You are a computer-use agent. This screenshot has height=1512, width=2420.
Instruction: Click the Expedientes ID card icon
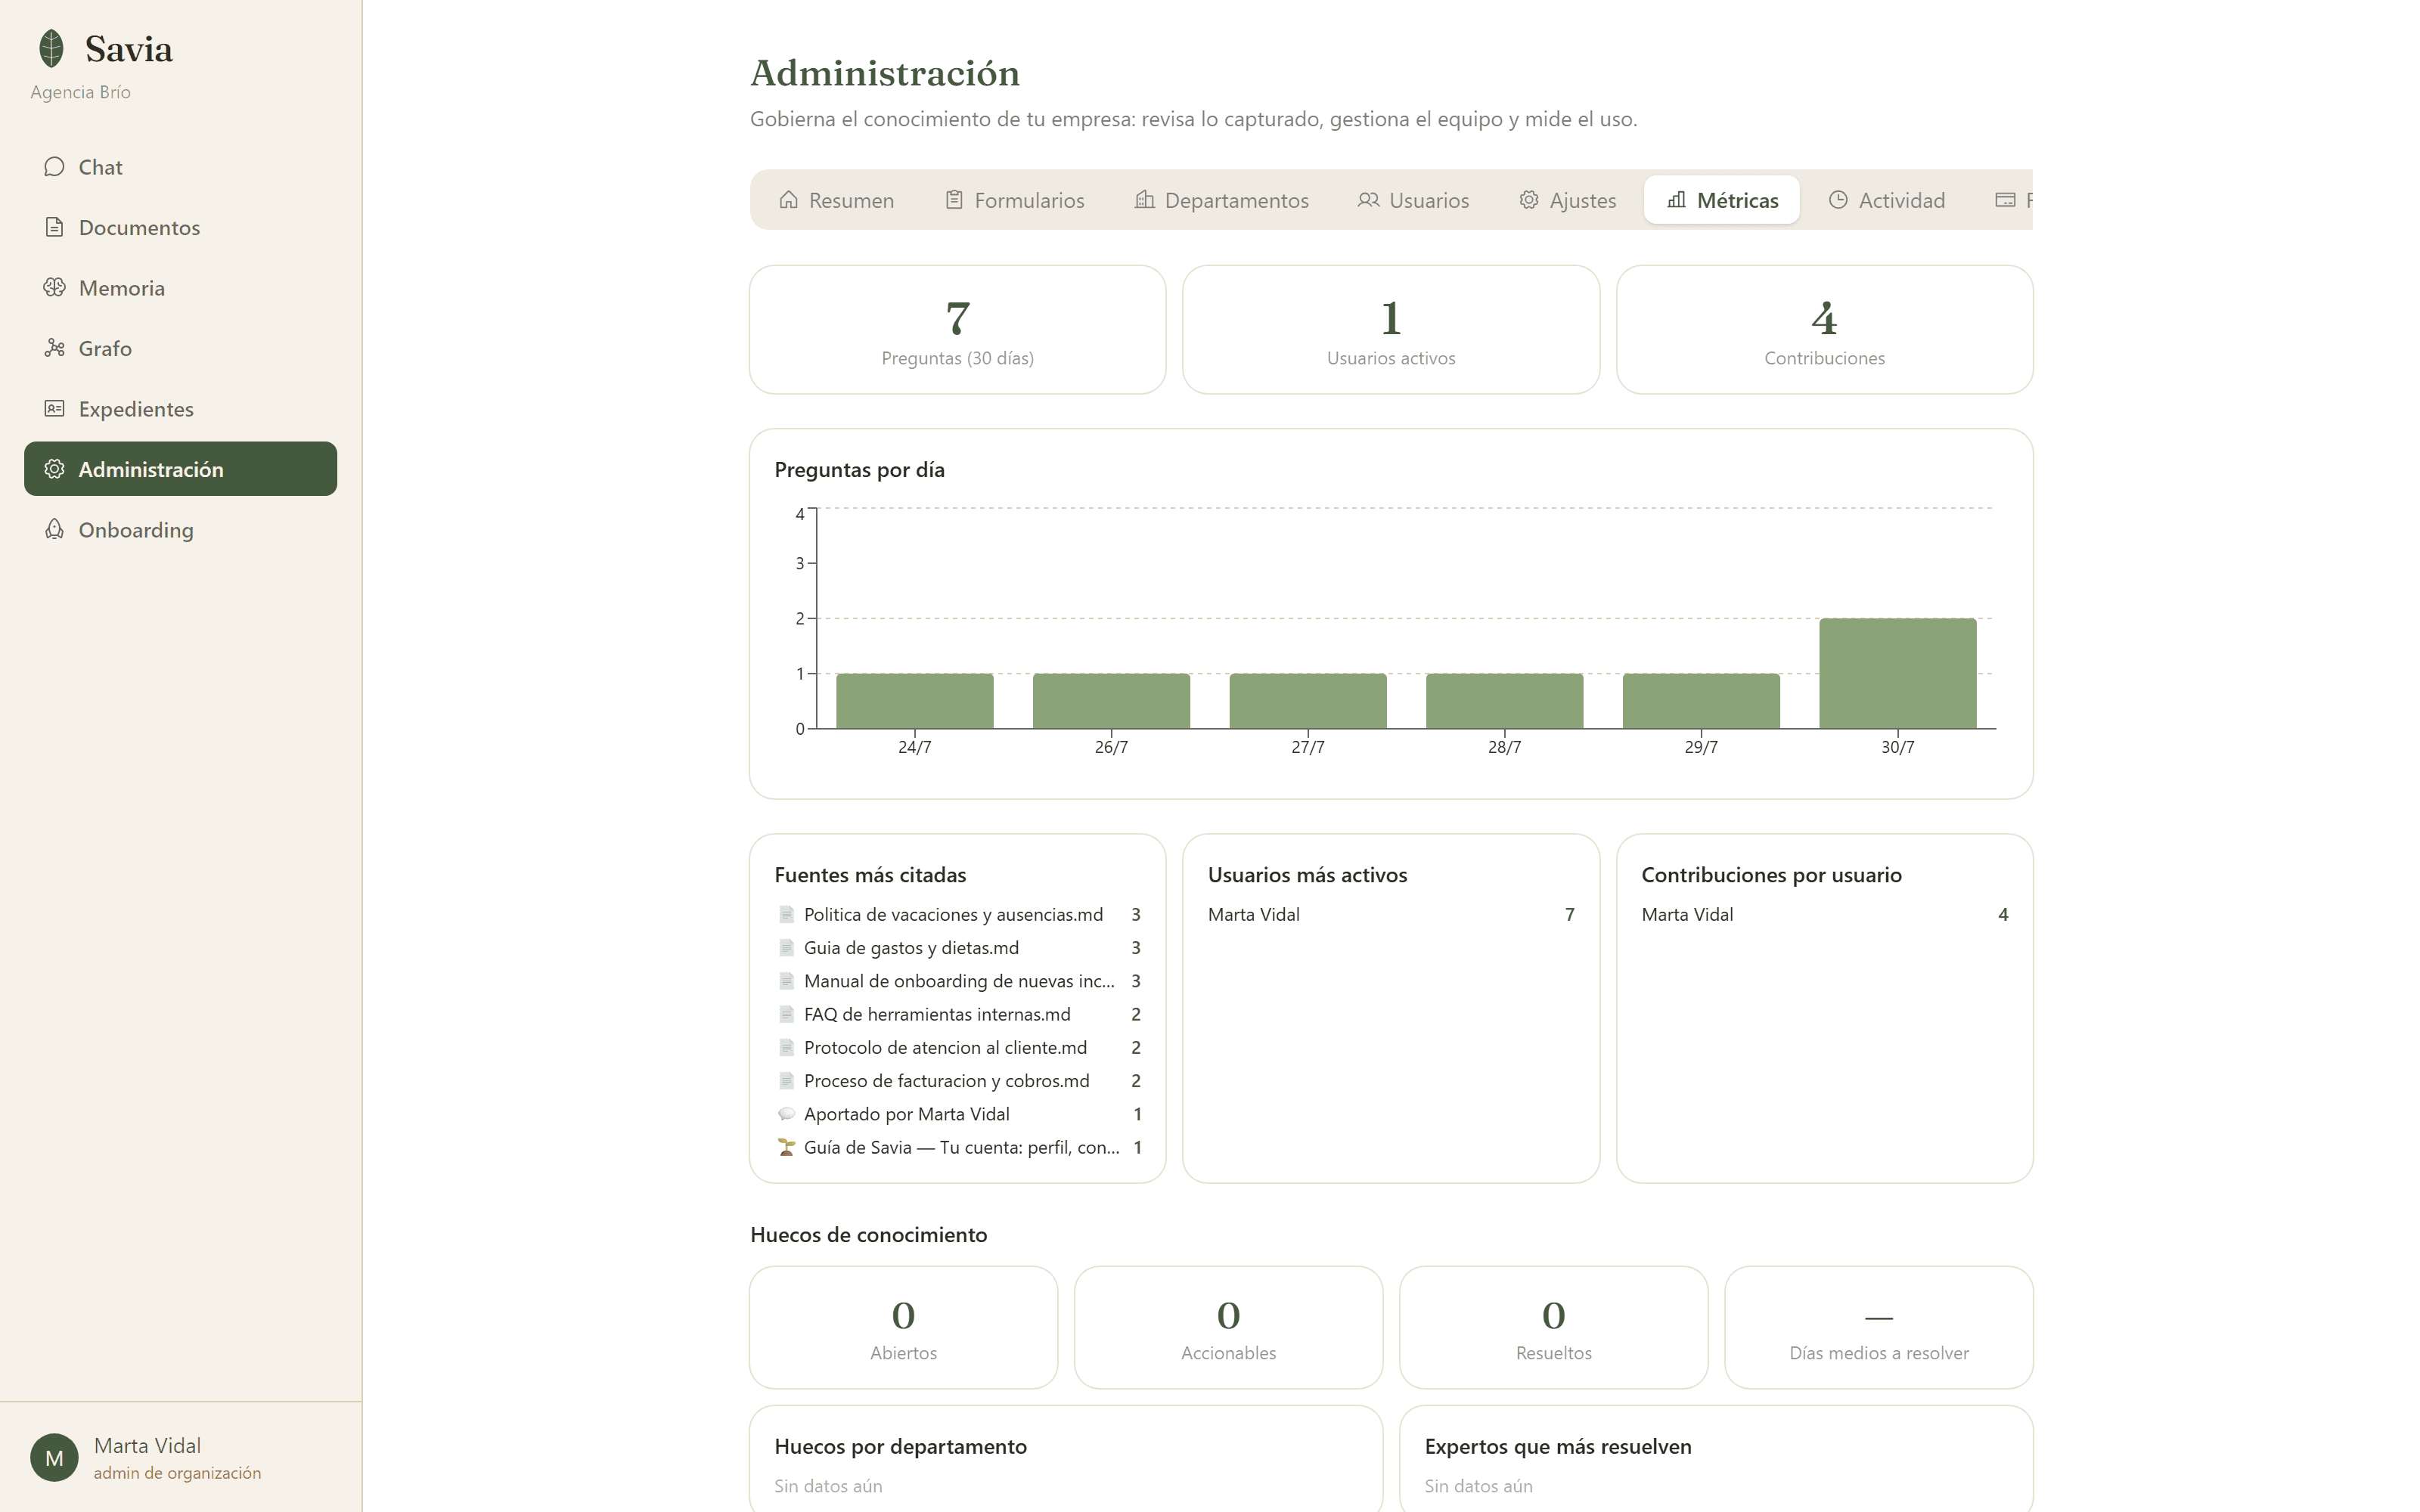(x=54, y=409)
